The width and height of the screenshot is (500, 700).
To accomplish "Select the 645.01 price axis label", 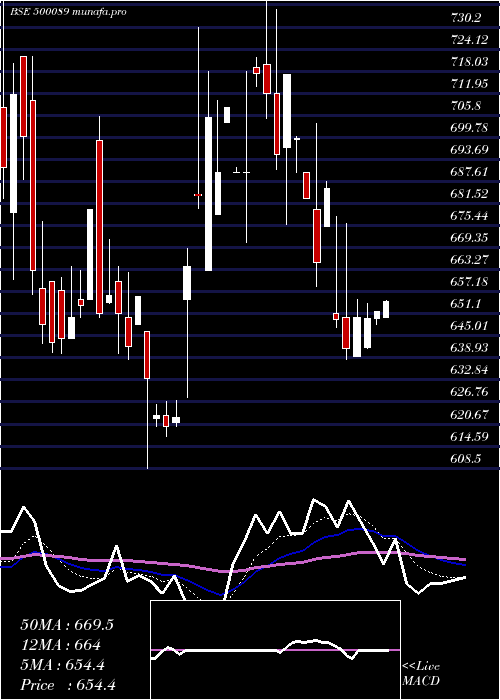I will point(469,326).
